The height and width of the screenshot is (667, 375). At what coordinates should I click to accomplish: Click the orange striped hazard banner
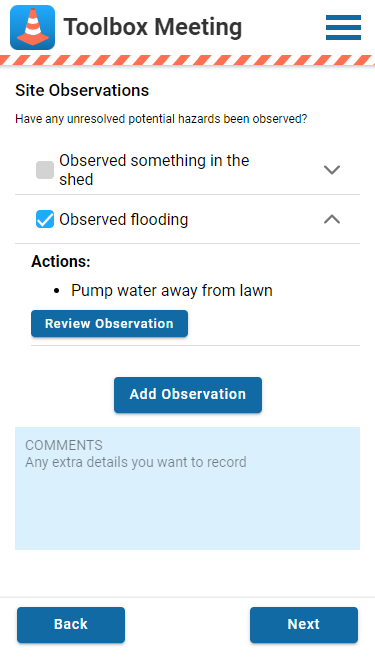[188, 60]
